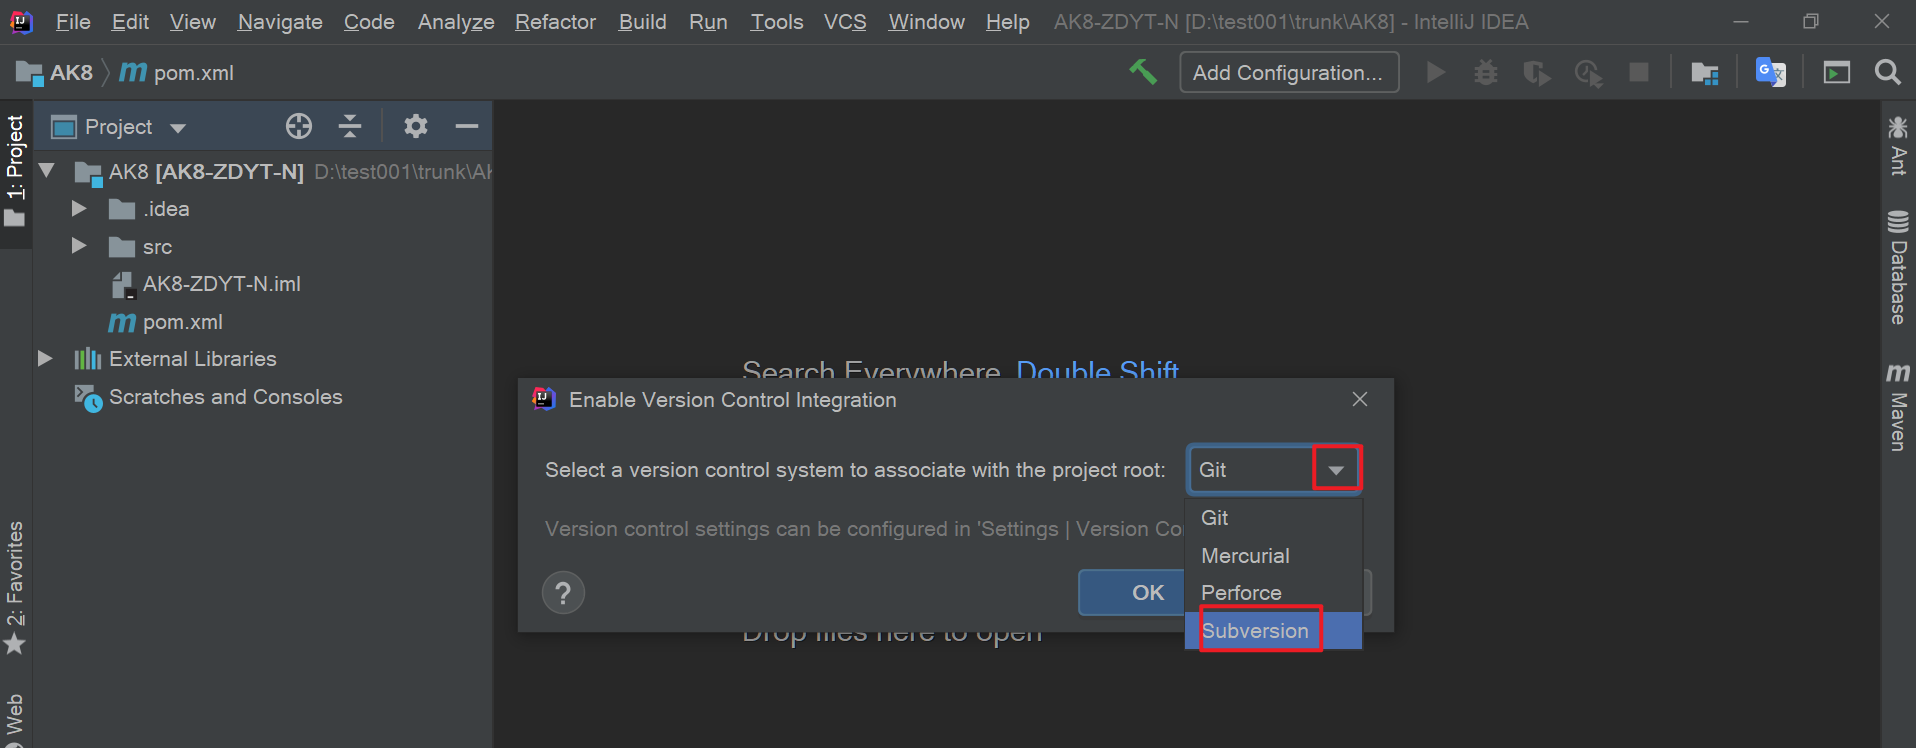Screen dimensions: 1916x748
Task: Close the Enable Version Control dialog
Action: (1360, 399)
